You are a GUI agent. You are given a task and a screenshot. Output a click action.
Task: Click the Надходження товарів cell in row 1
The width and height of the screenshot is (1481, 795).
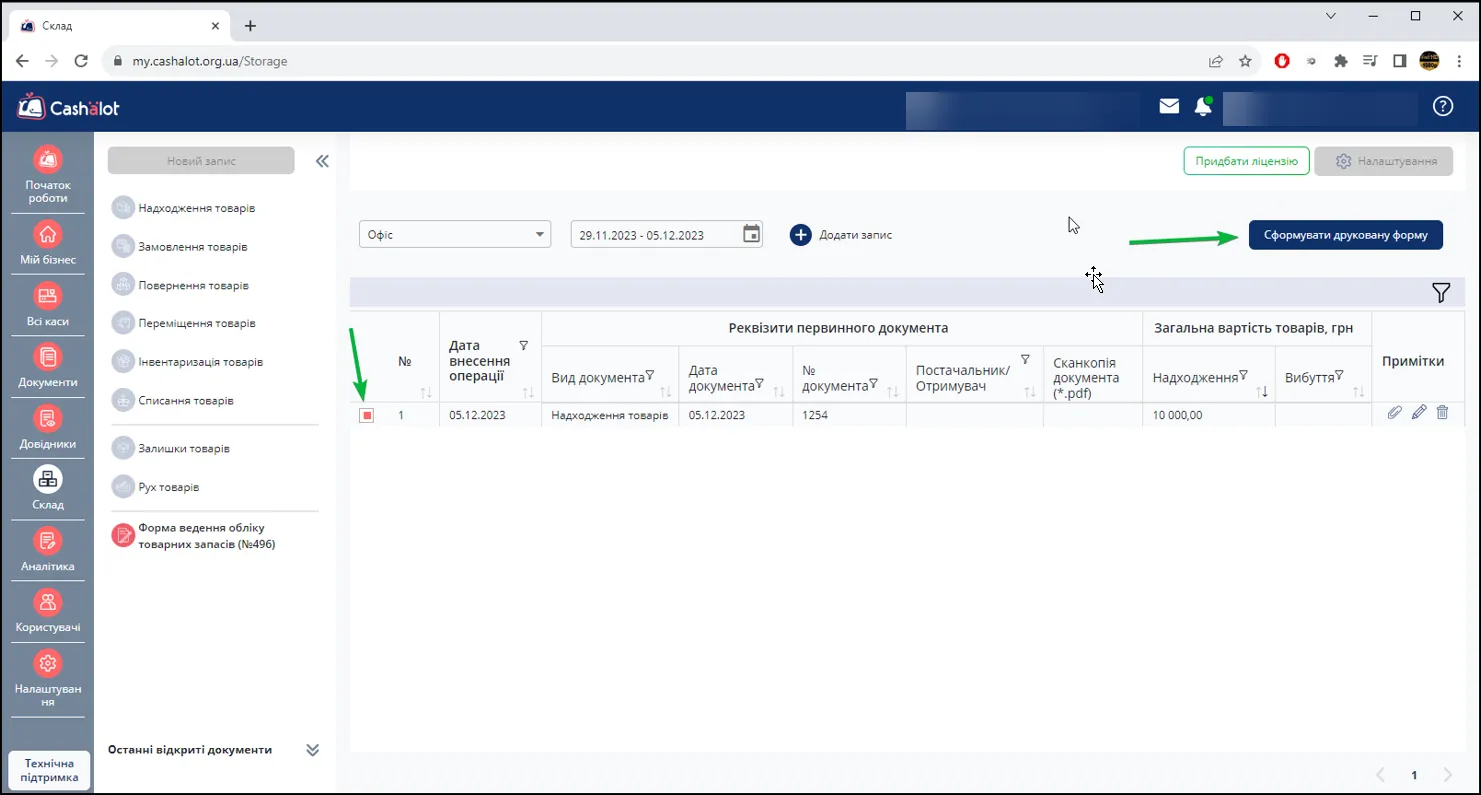[x=610, y=415]
